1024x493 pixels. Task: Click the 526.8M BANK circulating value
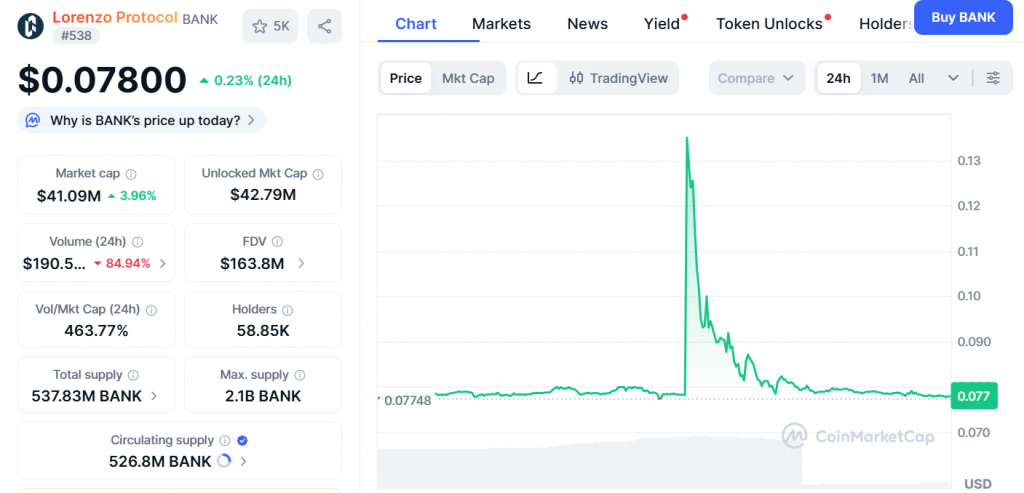pyautogui.click(x=160, y=462)
